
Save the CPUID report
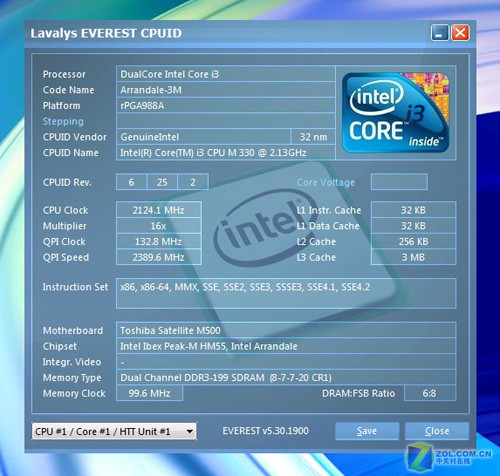367,431
